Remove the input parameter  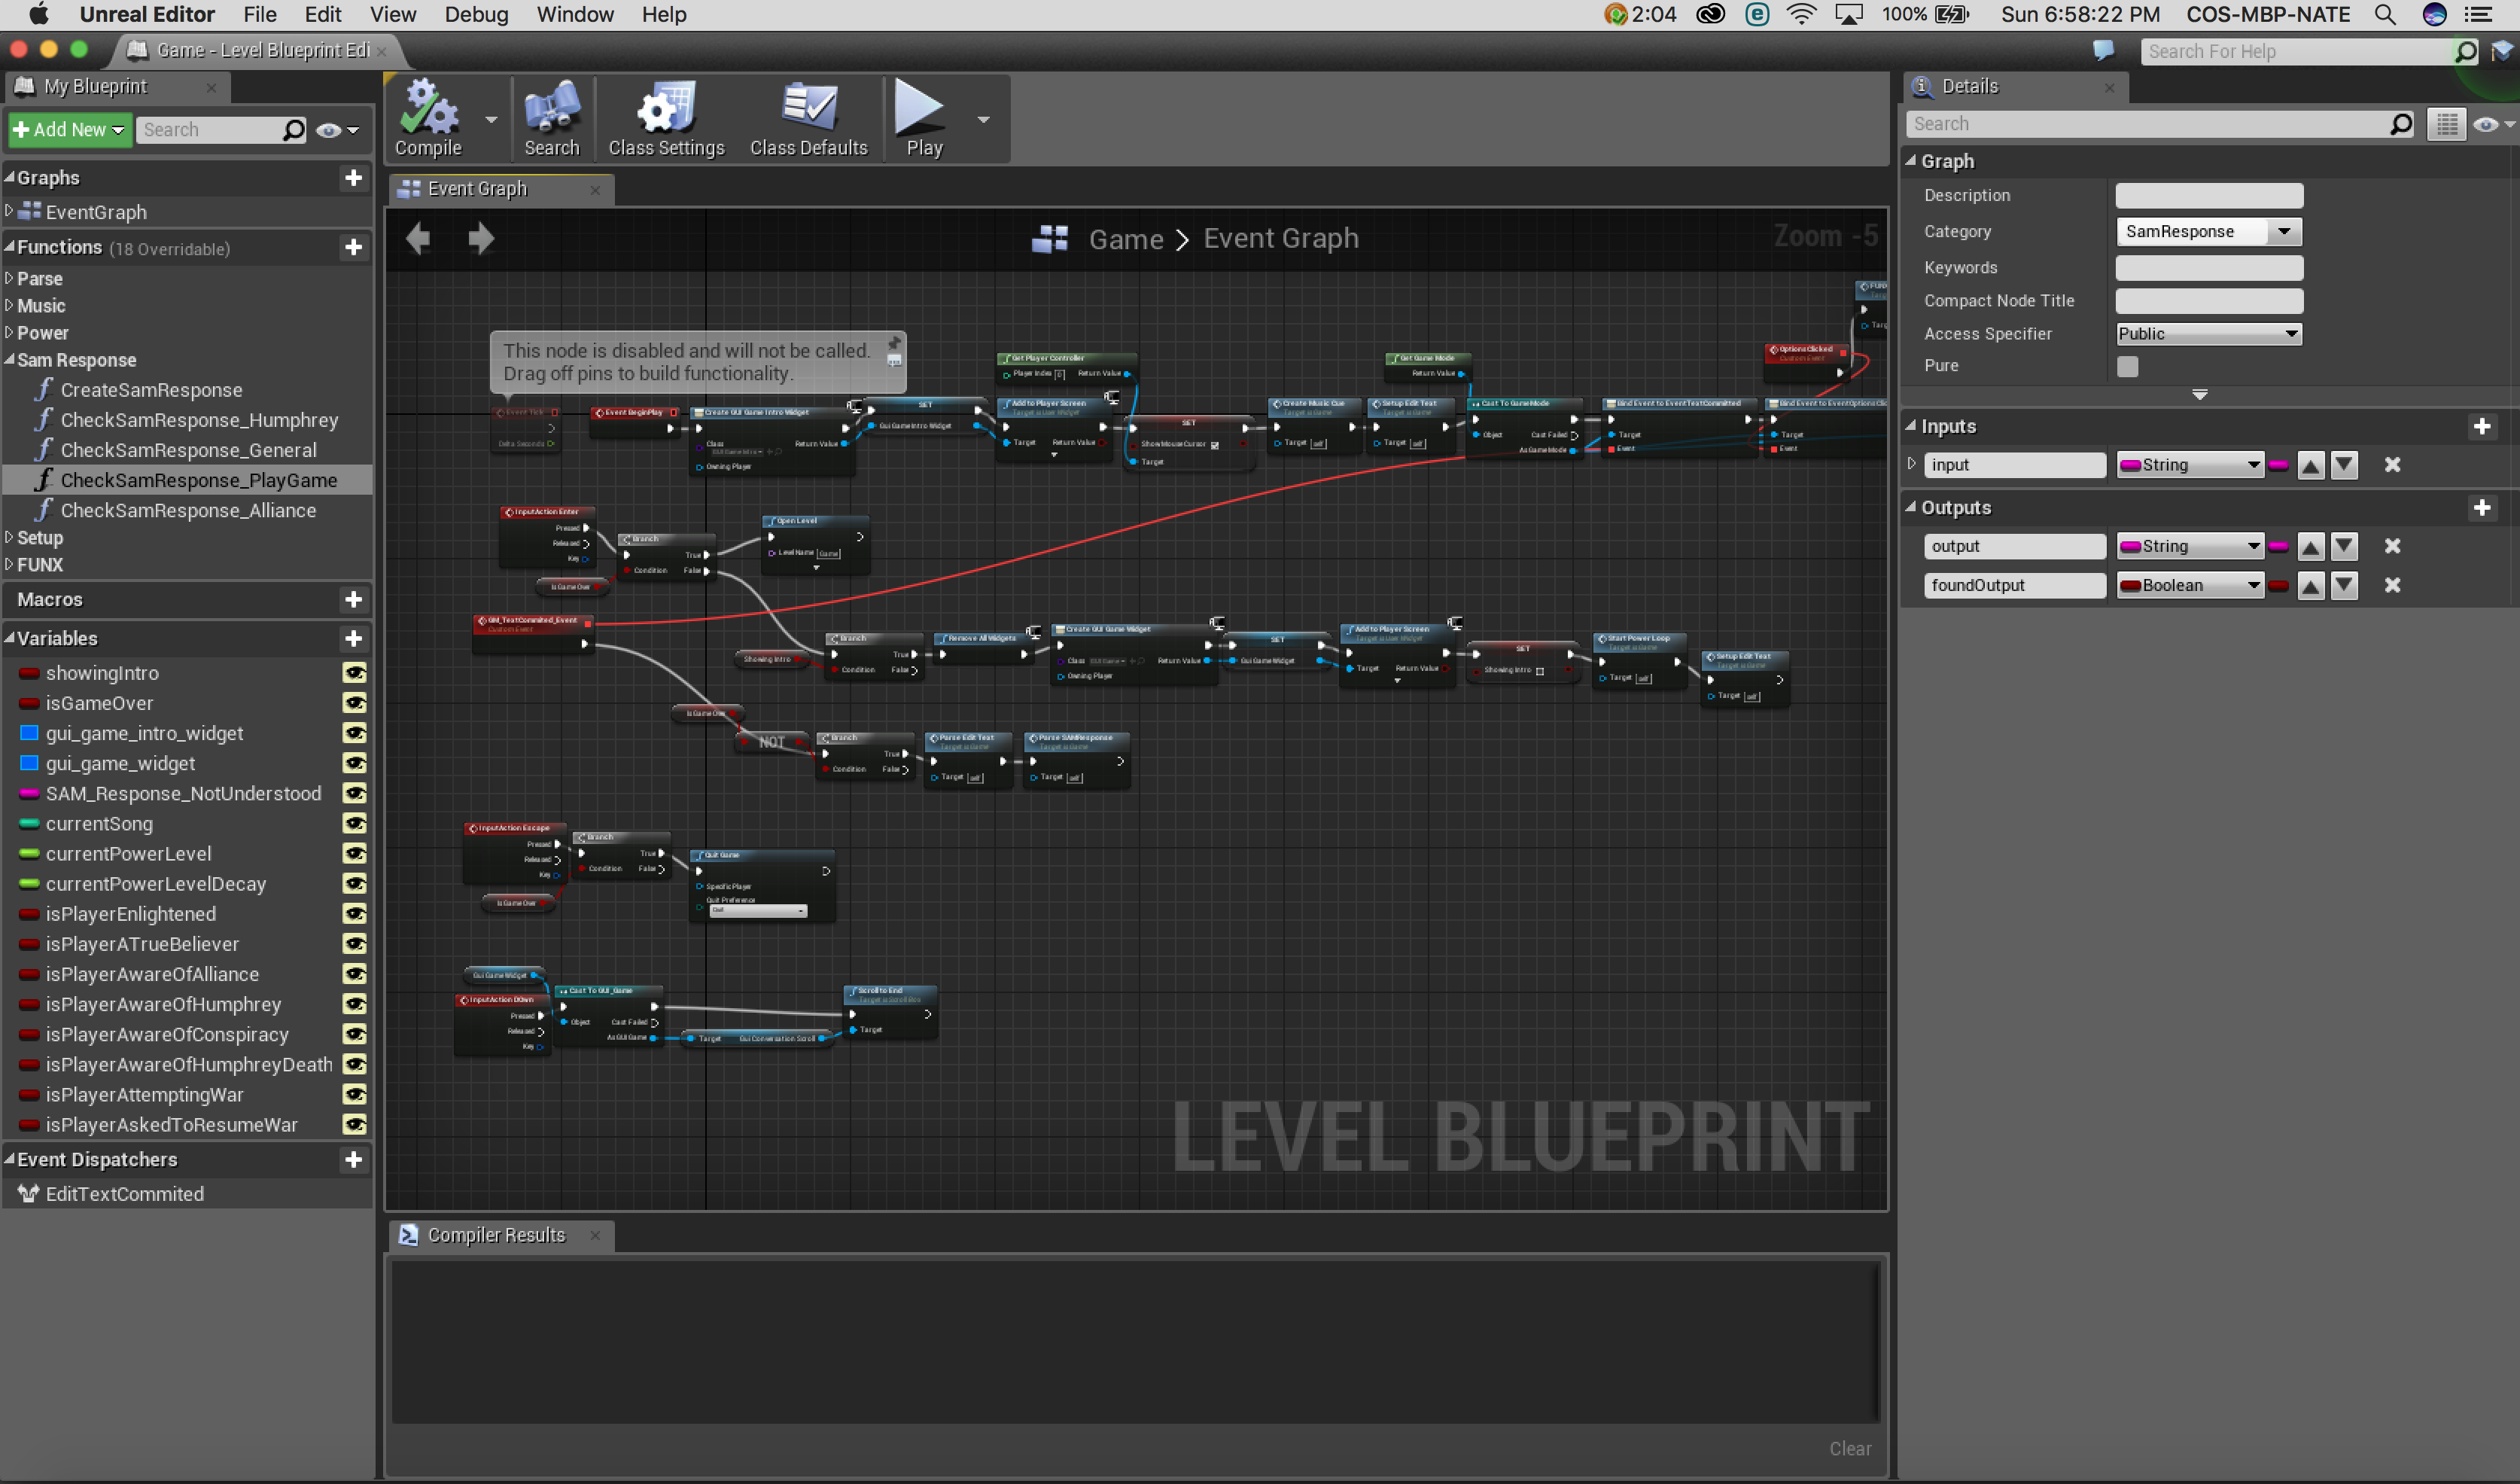point(2392,465)
